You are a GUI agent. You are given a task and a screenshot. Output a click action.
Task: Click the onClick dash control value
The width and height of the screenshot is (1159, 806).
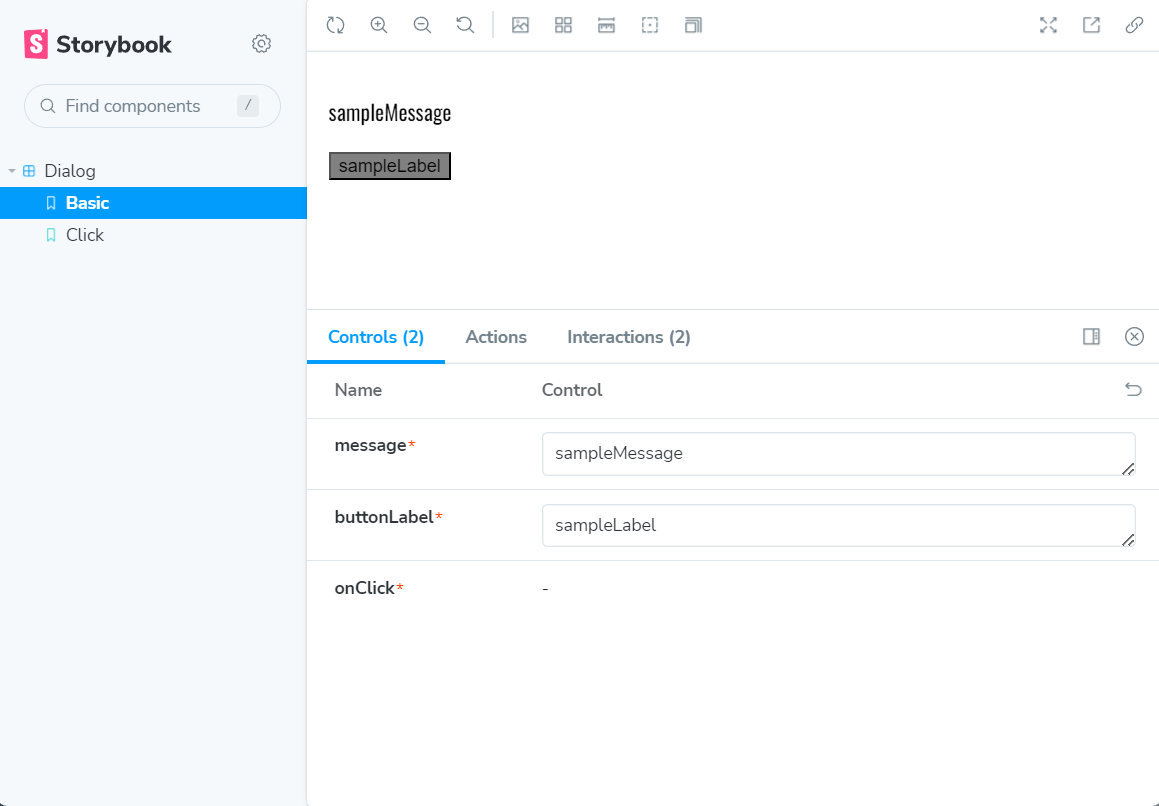[545, 589]
